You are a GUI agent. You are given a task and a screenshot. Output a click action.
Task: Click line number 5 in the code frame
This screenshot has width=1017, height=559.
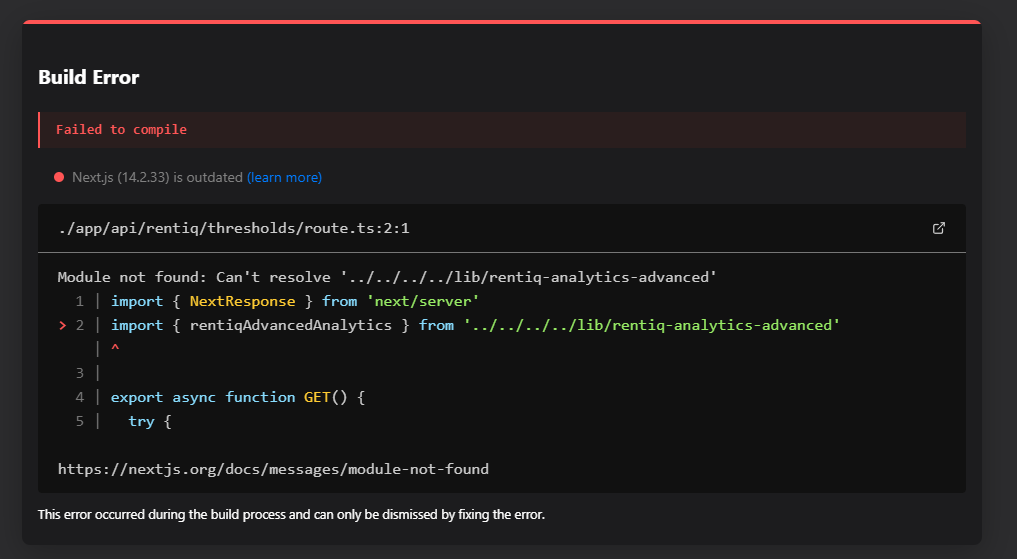coord(79,421)
